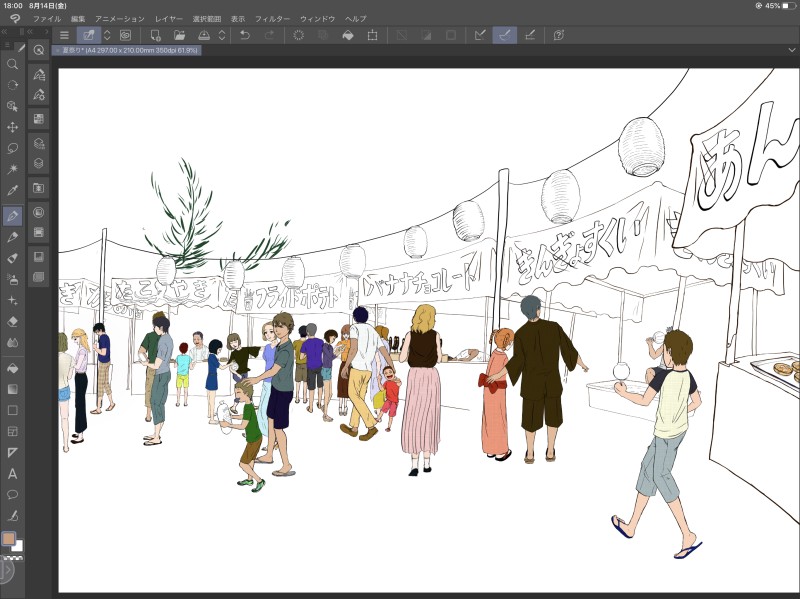
Task: Select the Zoom magnifier tool
Action: [13, 64]
